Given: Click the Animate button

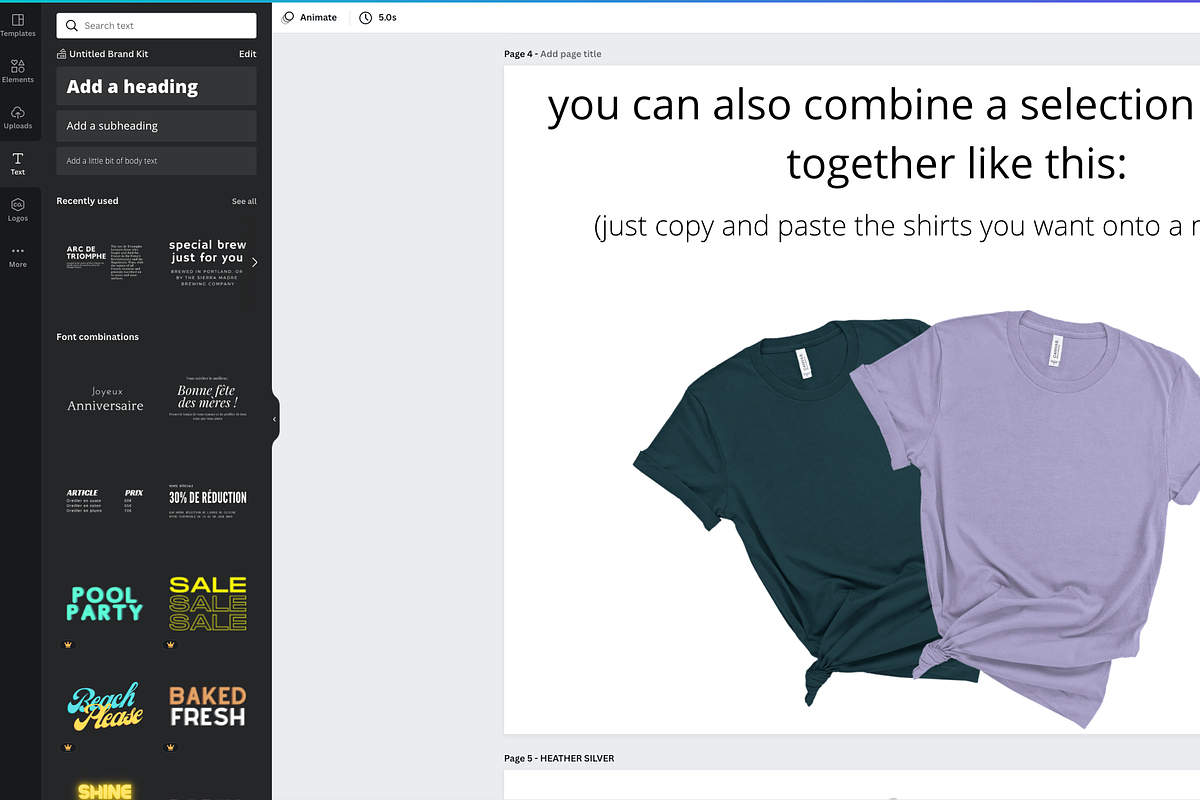Looking at the screenshot, I should (309, 17).
